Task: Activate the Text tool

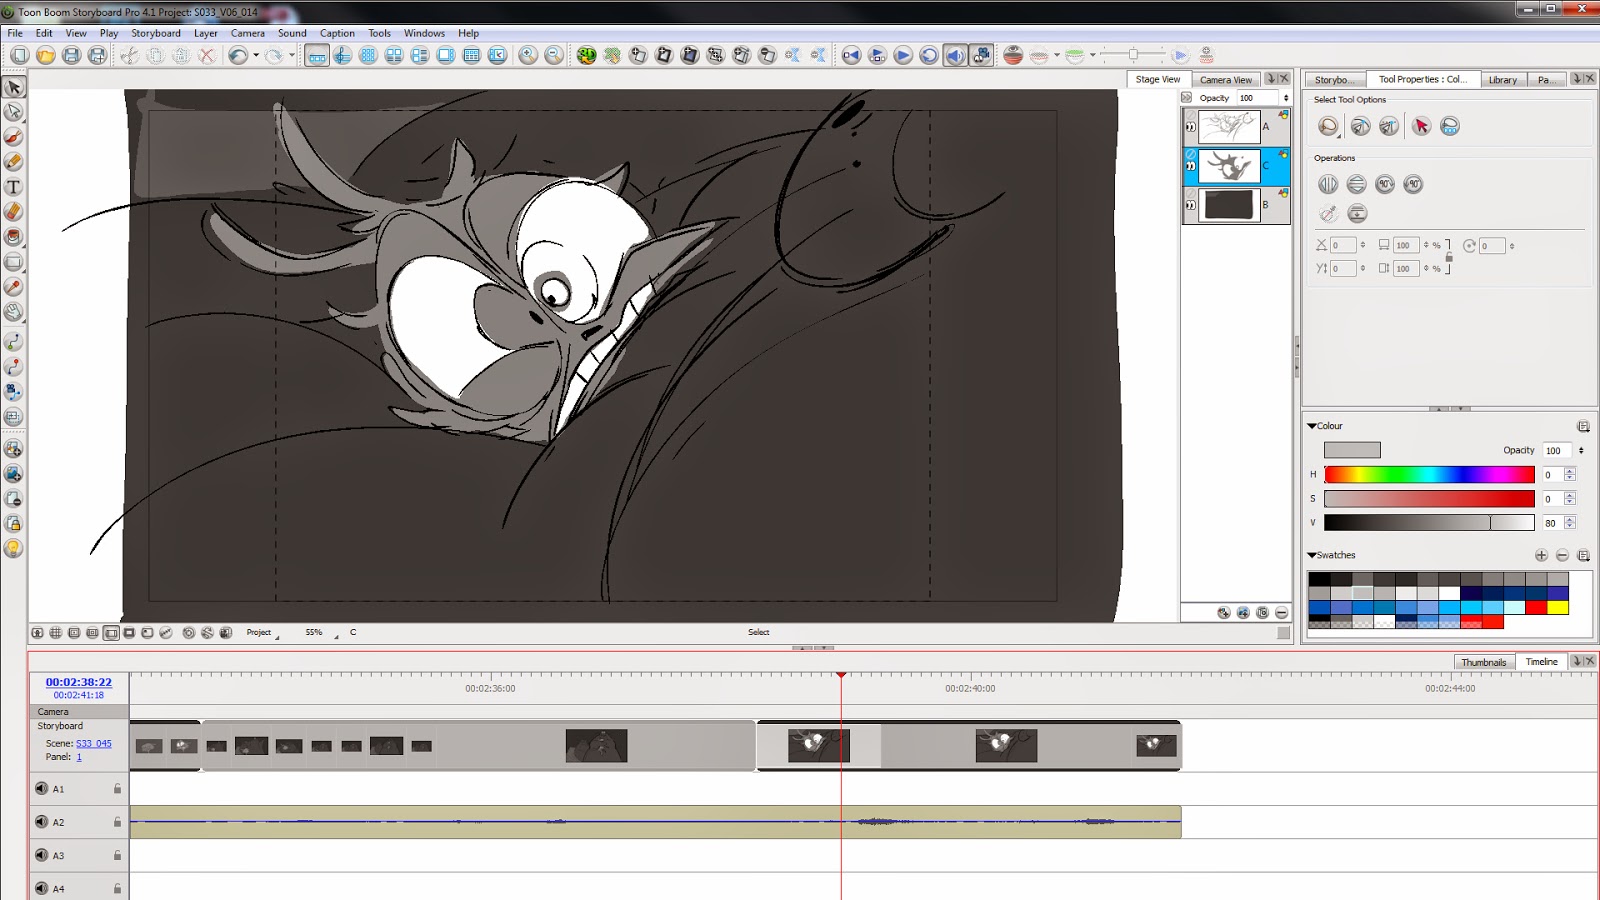Action: 14,187
